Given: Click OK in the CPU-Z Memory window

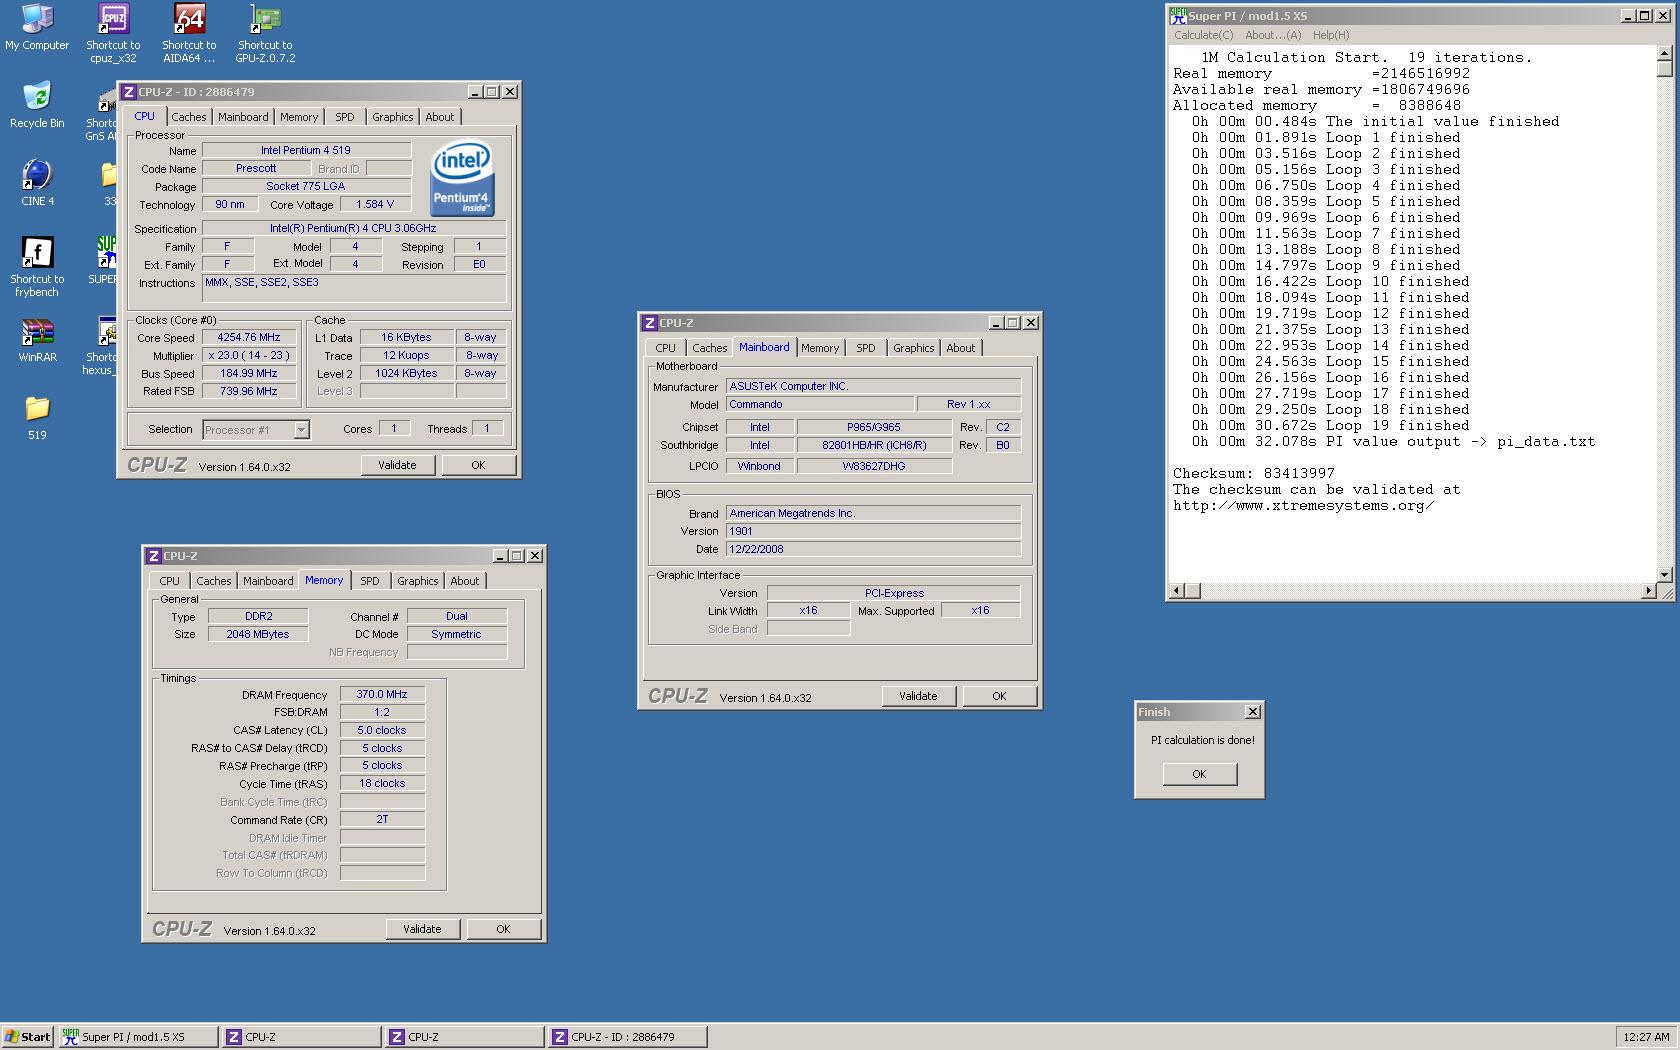Looking at the screenshot, I should 503,929.
